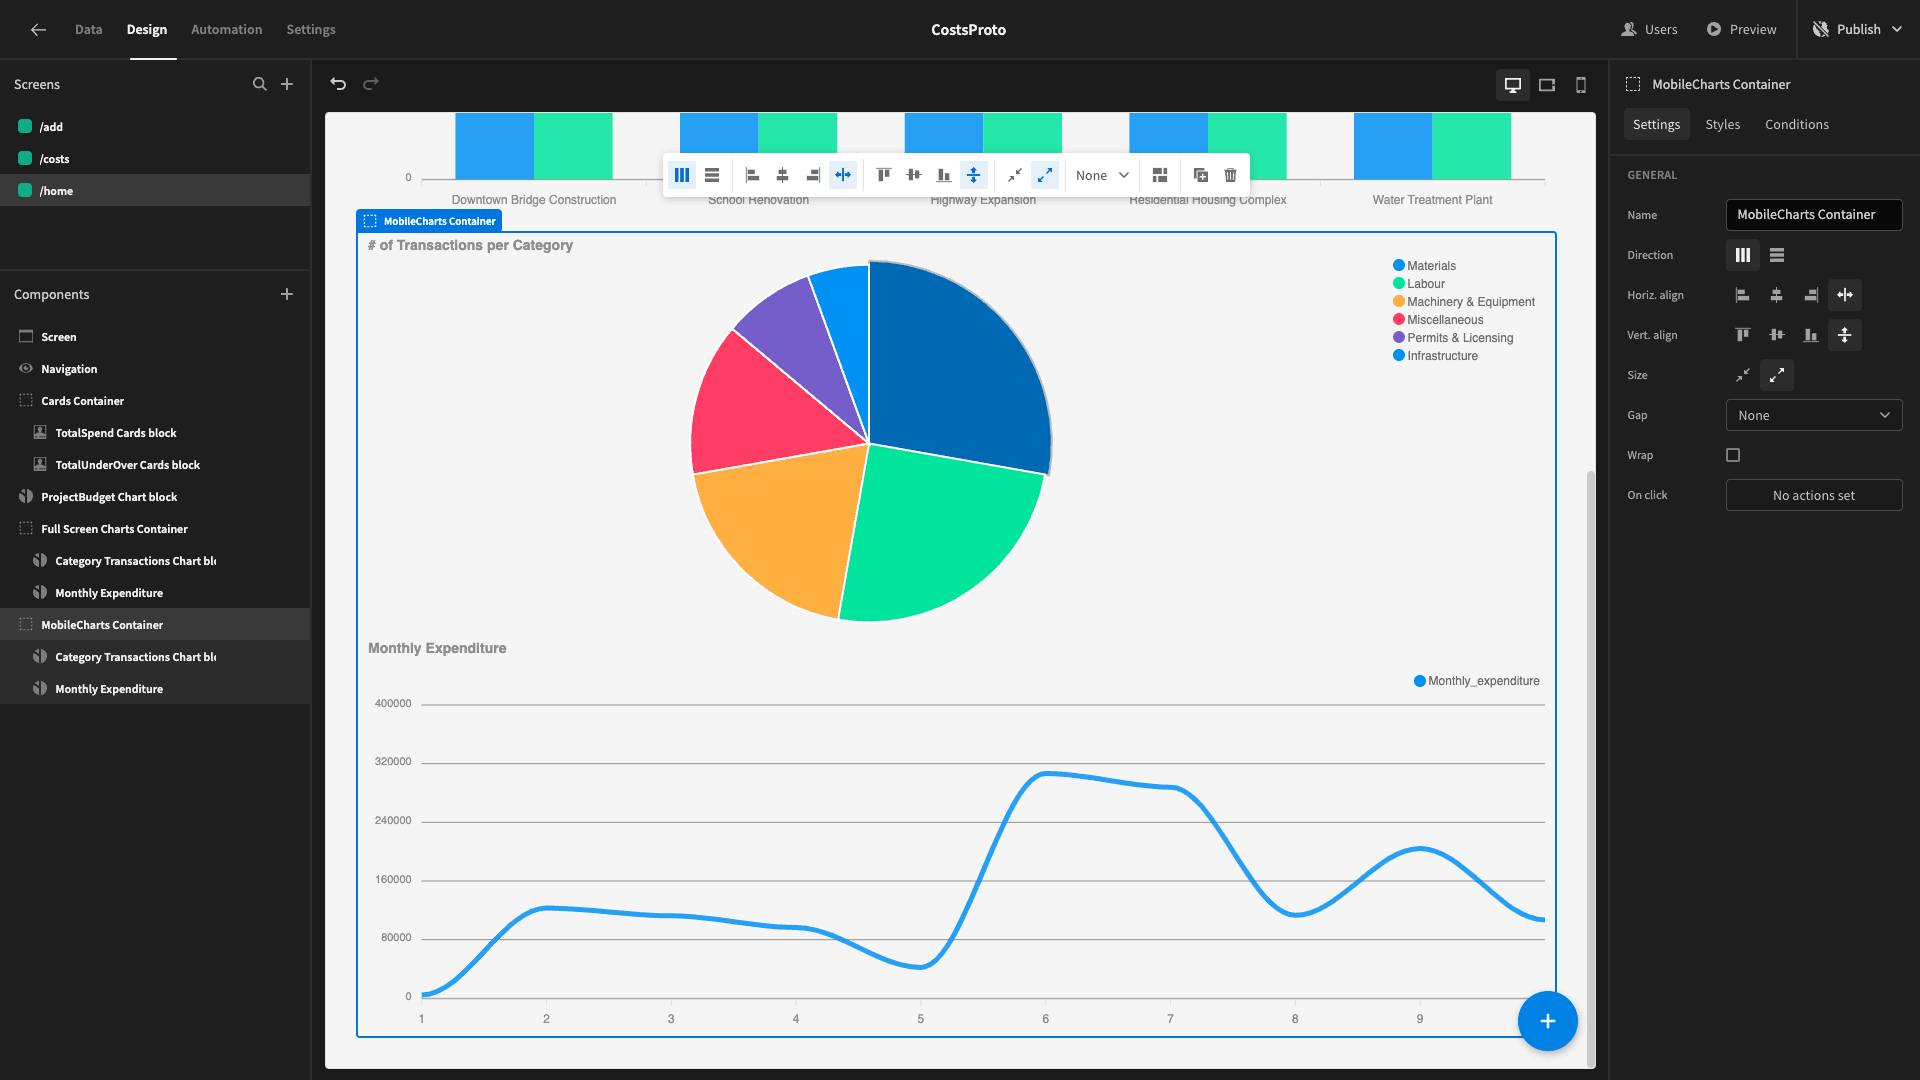Open top Settings tab
The width and height of the screenshot is (1920, 1080).
click(x=311, y=30)
